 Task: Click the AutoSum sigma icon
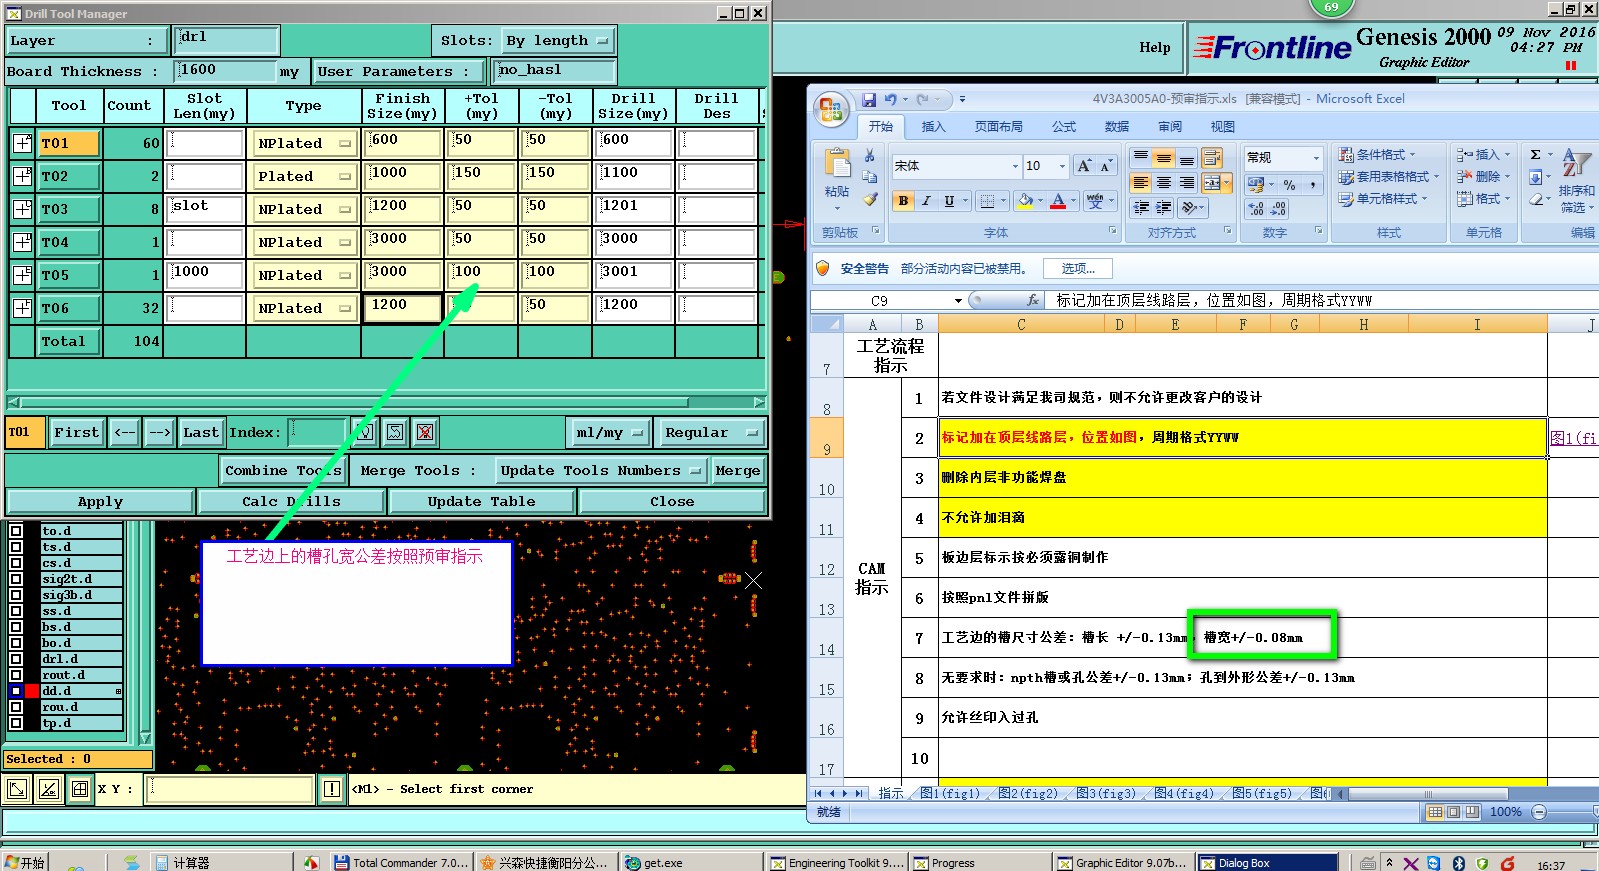1535,155
